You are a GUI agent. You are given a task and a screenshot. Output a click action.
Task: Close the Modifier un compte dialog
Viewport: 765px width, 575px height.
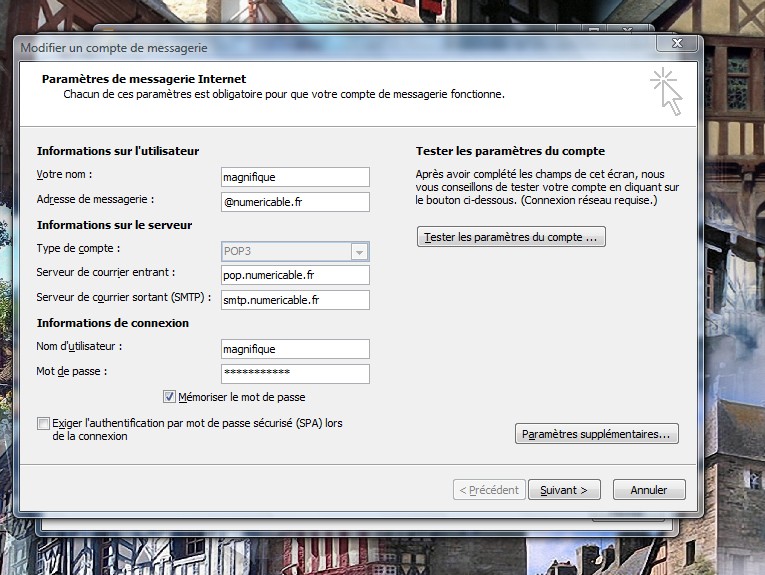coord(677,44)
